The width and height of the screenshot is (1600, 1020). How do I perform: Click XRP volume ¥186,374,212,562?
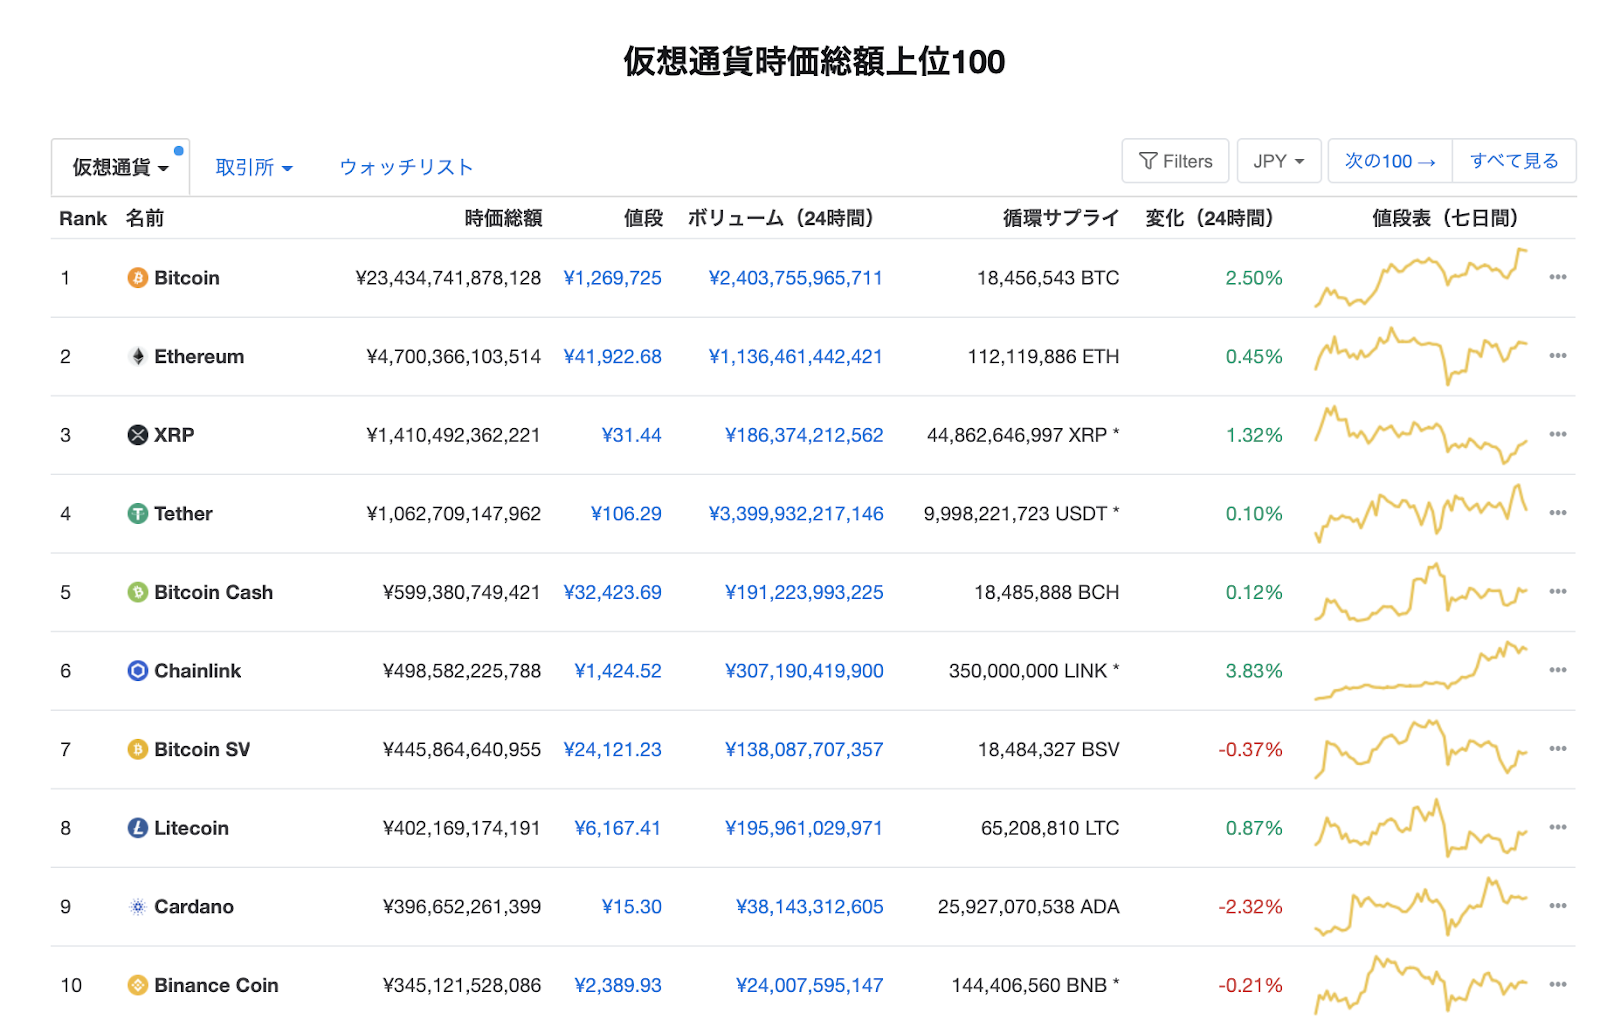804,435
